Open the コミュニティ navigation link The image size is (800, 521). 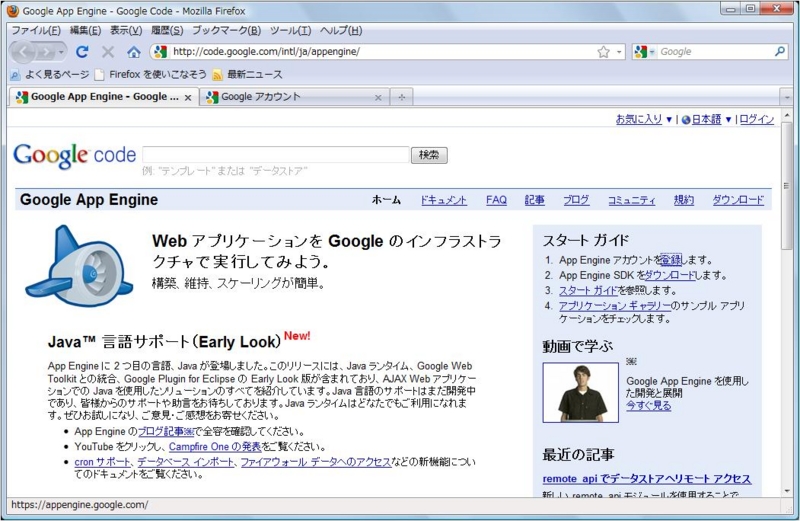(631, 200)
